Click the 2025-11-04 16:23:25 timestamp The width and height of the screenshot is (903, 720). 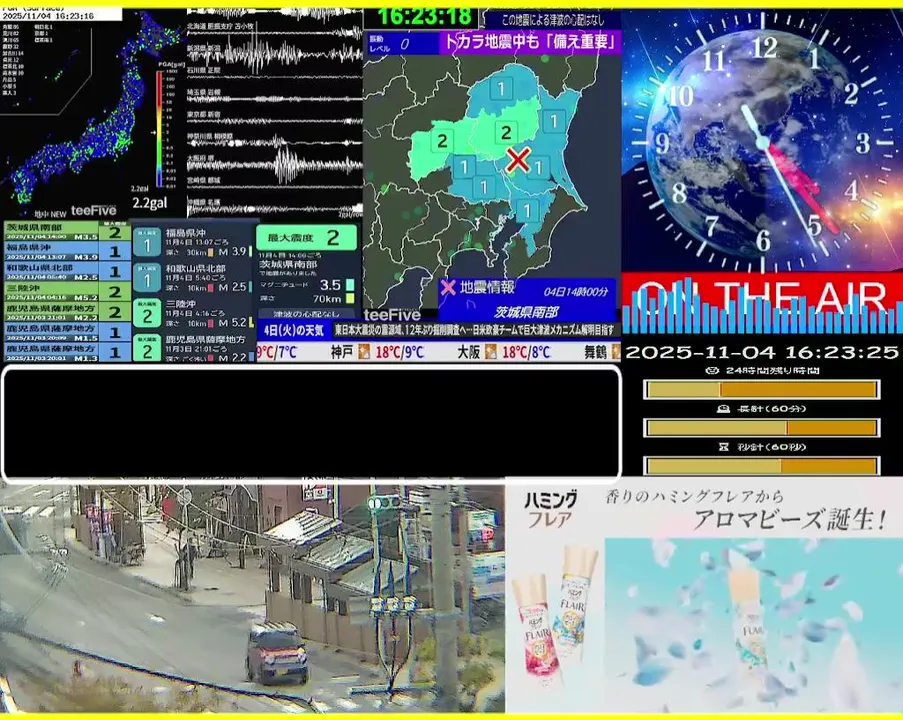pyautogui.click(x=762, y=352)
